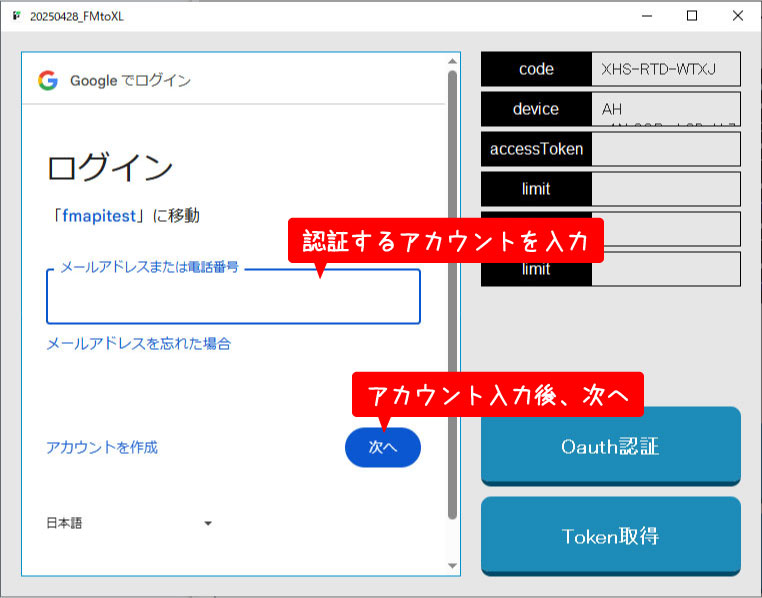Click the vertical scrollbar thumb in login pane
This screenshot has height=598, width=762.
point(452,295)
